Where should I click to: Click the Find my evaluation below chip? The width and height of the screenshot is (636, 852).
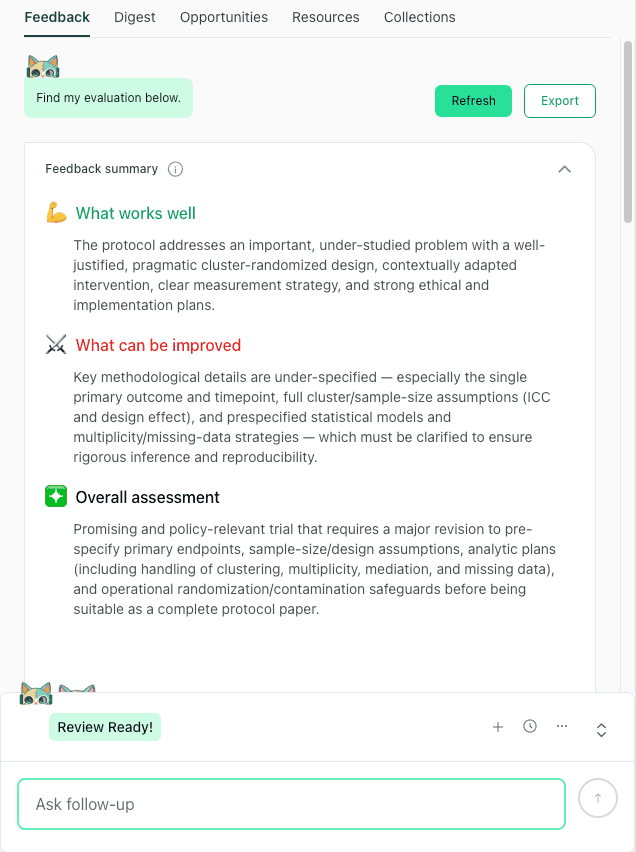coord(108,97)
